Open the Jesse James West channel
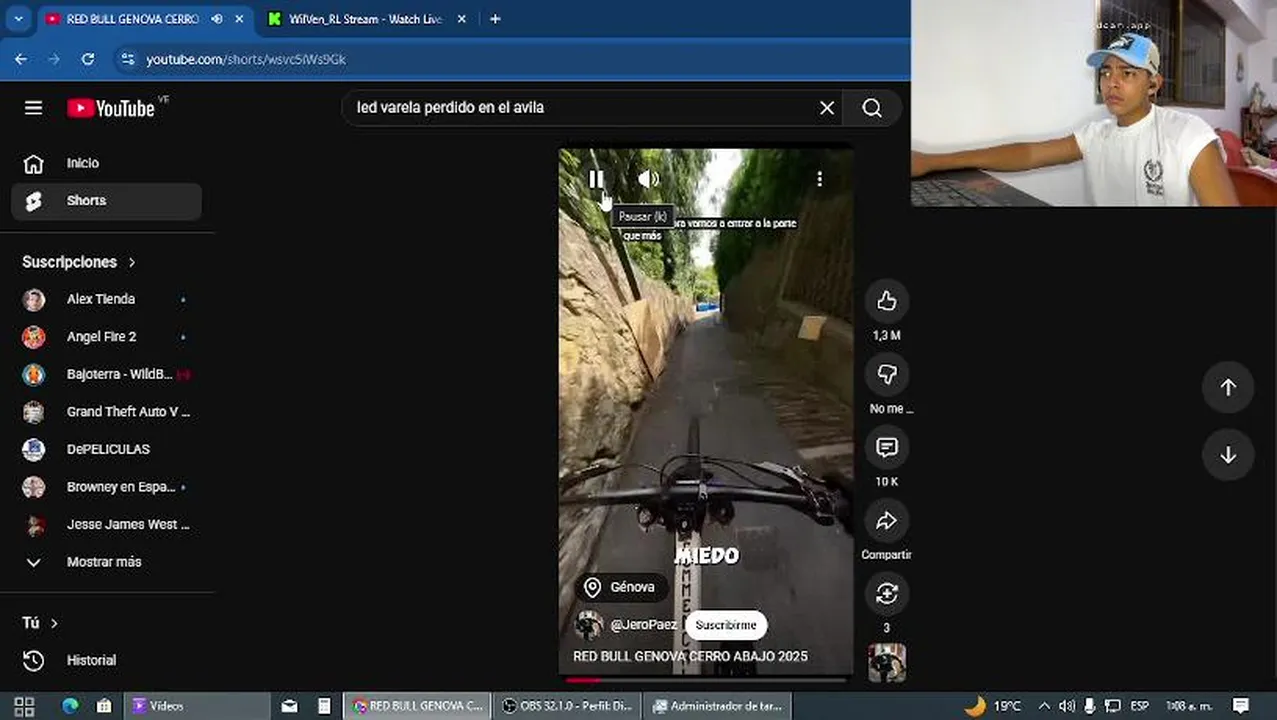Viewport: 1277px width, 720px height. click(x=107, y=524)
